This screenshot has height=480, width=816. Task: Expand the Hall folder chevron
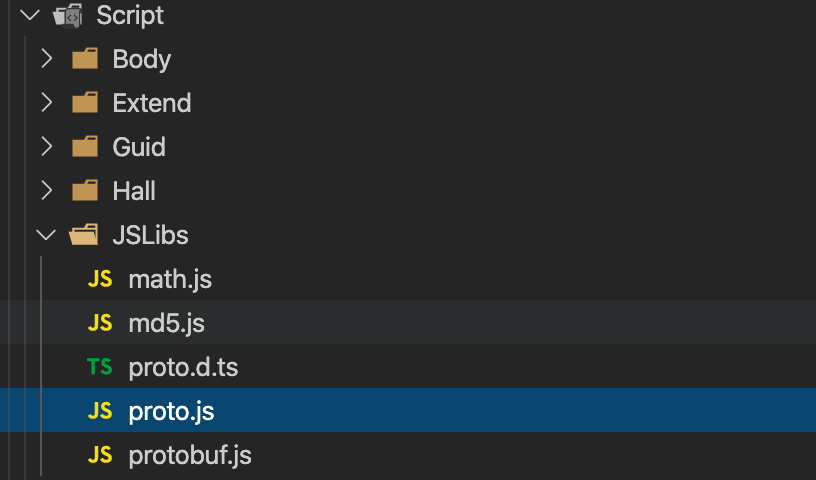tap(46, 191)
